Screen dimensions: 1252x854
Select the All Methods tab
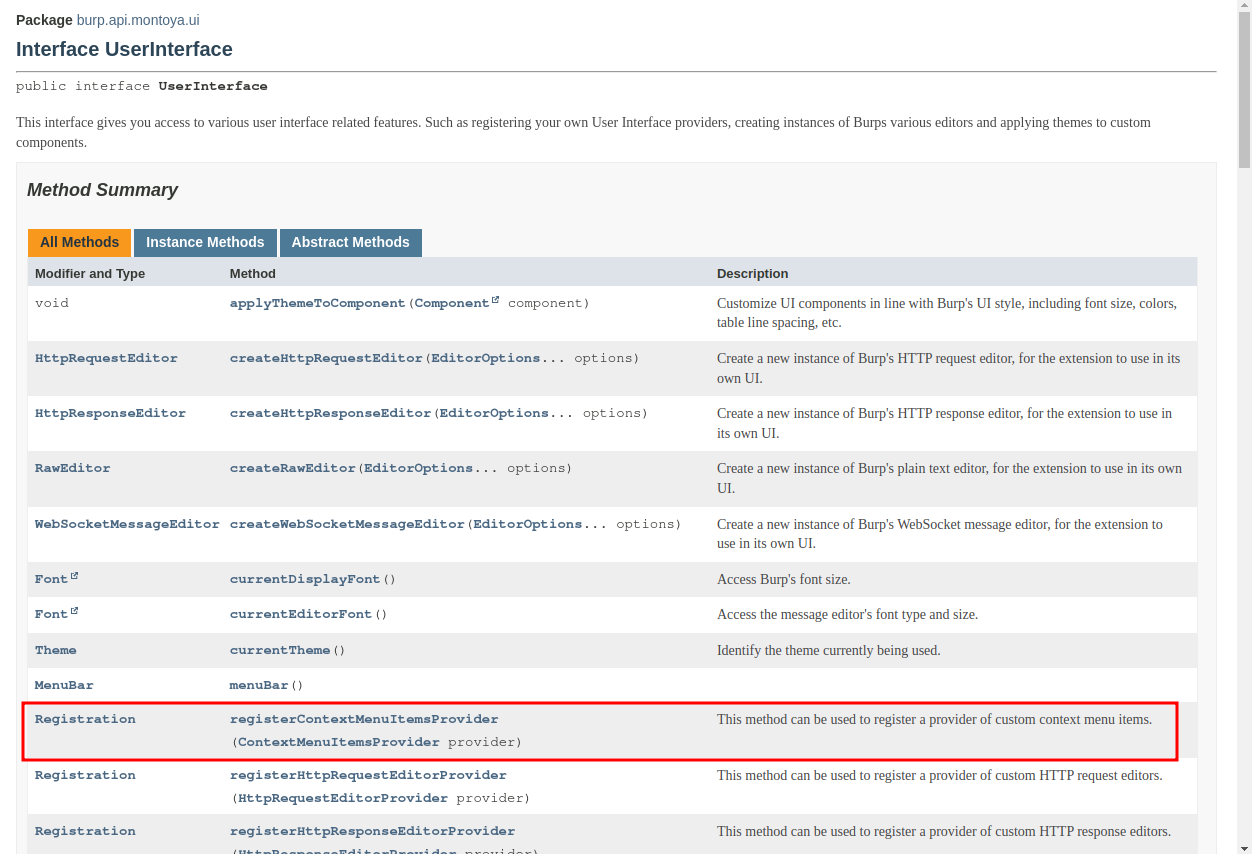click(x=79, y=242)
